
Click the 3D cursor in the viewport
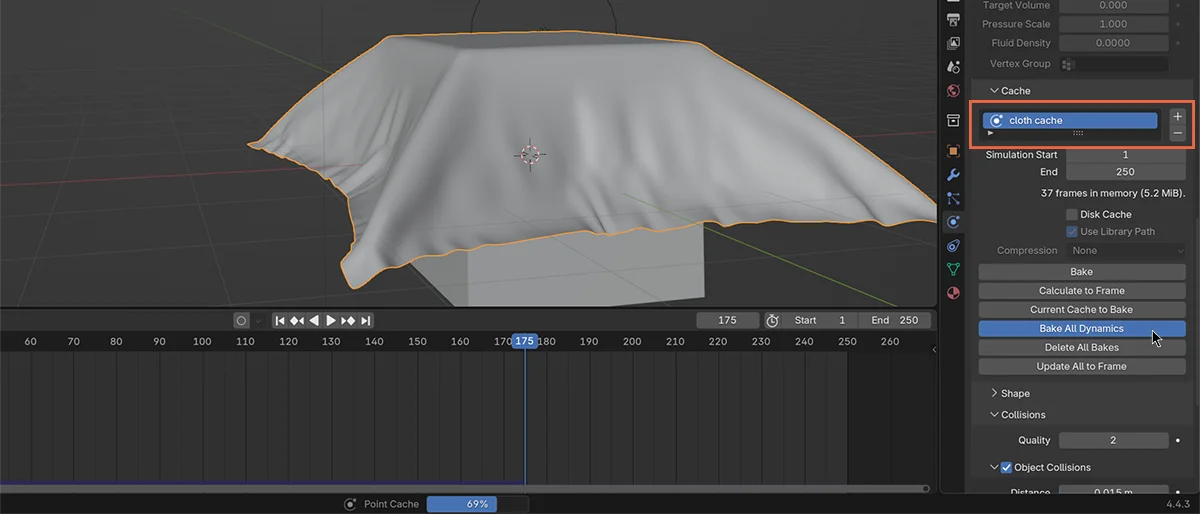[530, 153]
